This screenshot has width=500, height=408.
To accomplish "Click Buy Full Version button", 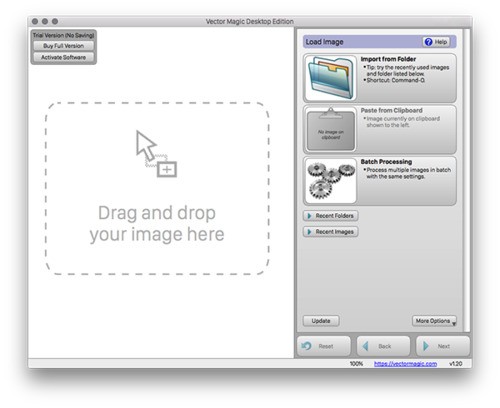I will pos(63,46).
